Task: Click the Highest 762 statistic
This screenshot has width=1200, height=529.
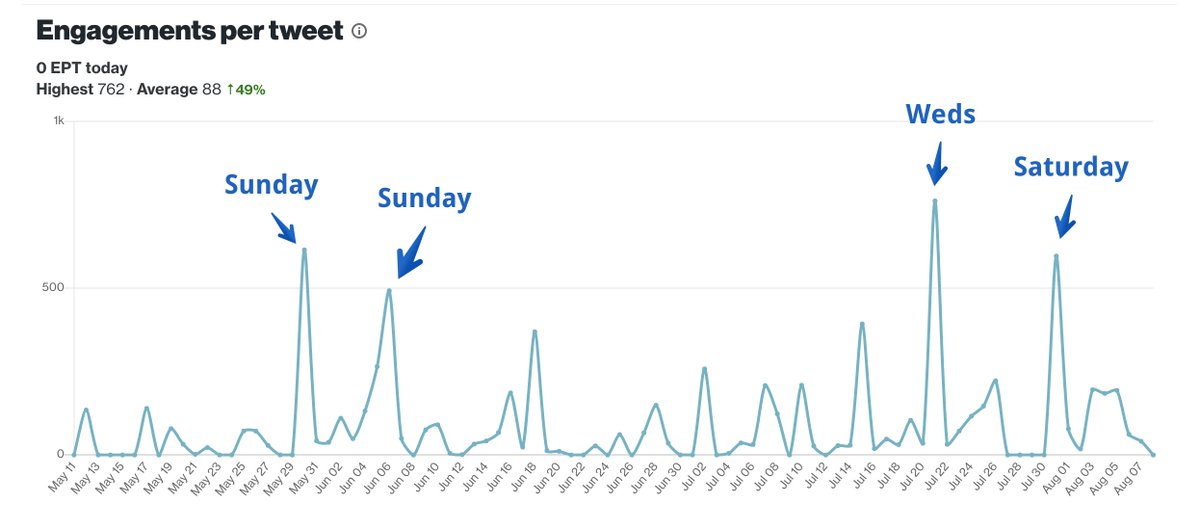Action: click(81, 90)
